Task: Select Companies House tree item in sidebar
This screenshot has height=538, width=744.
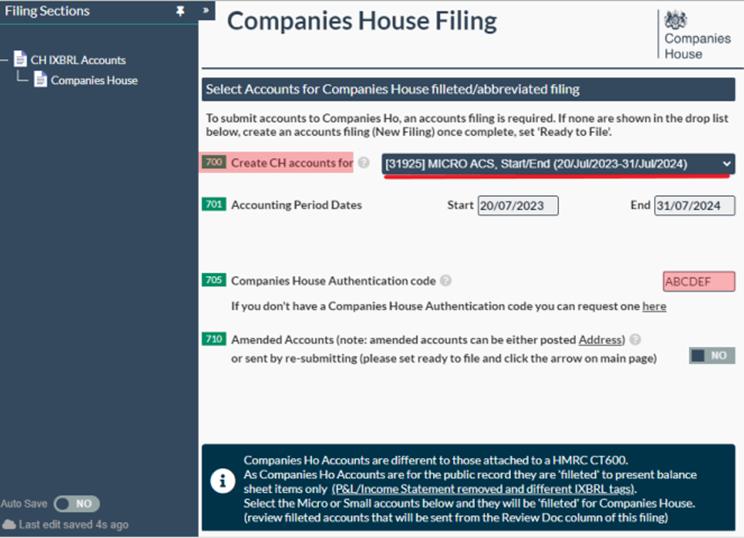Action: click(x=94, y=80)
